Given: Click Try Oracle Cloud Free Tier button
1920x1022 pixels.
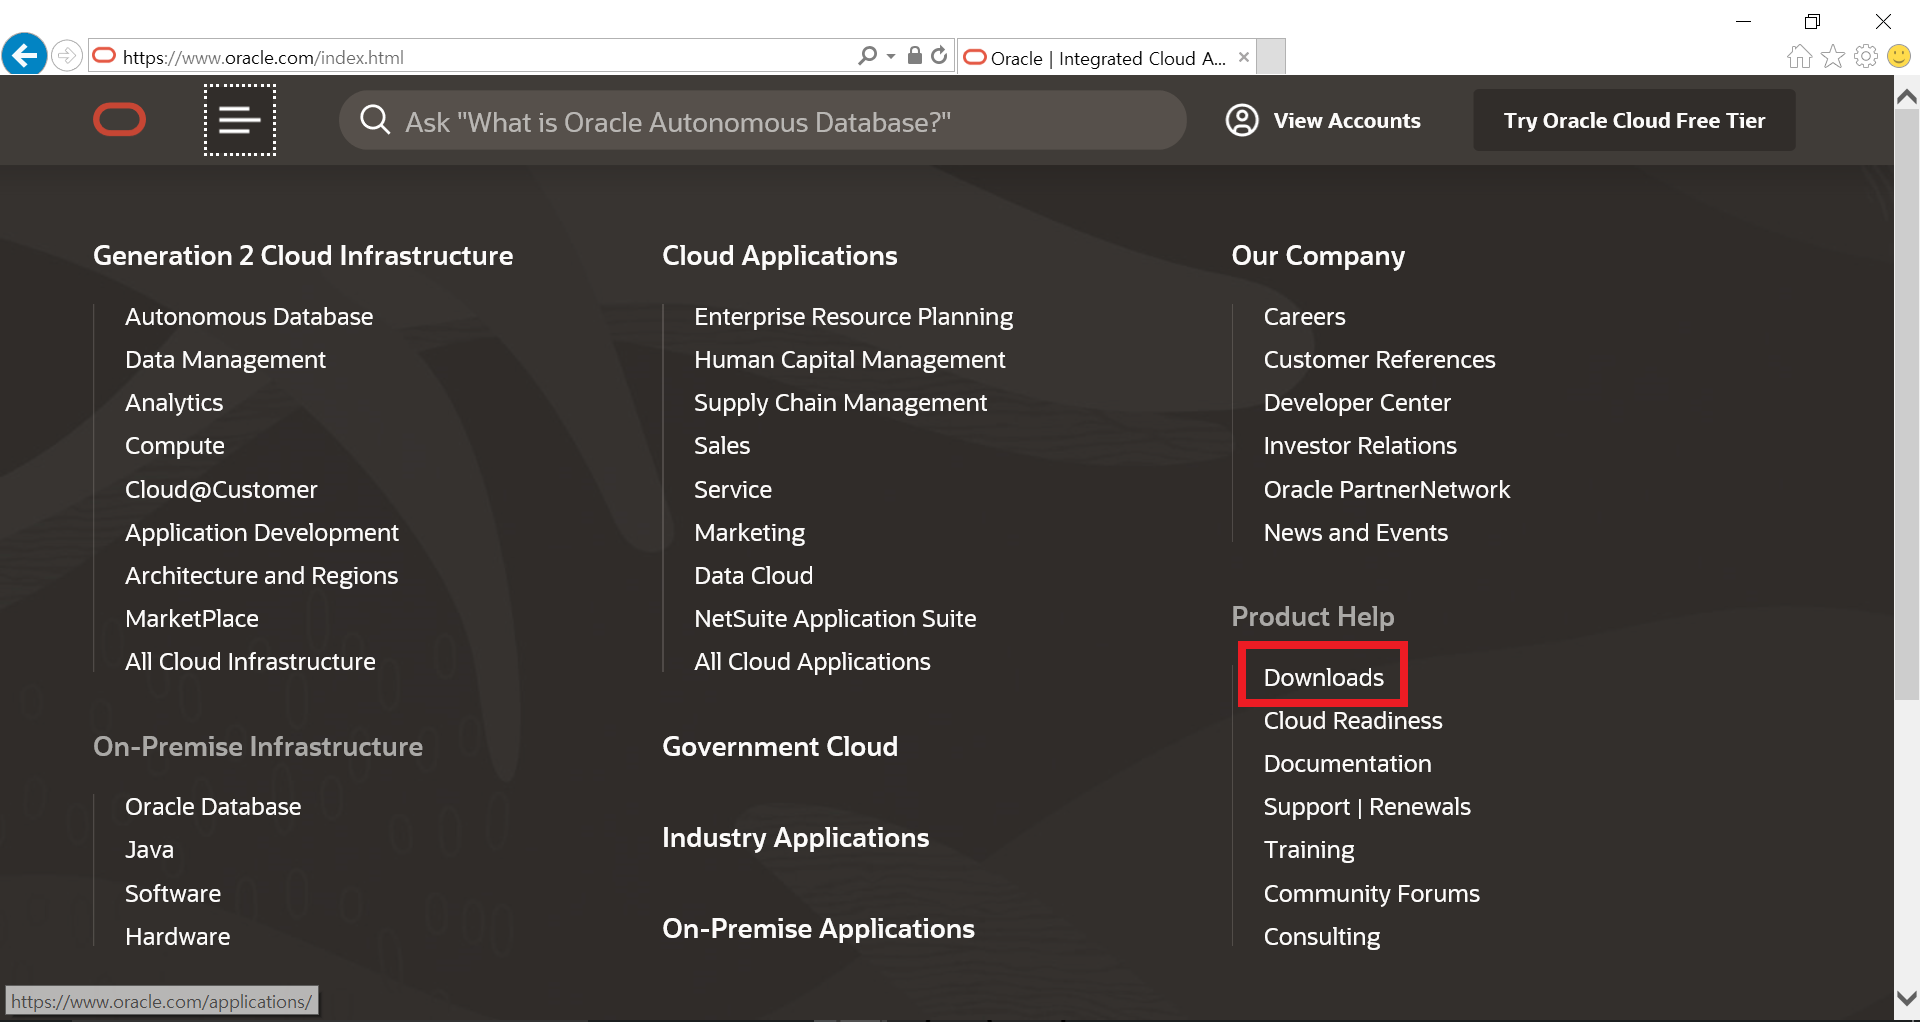Looking at the screenshot, I should coord(1634,120).
